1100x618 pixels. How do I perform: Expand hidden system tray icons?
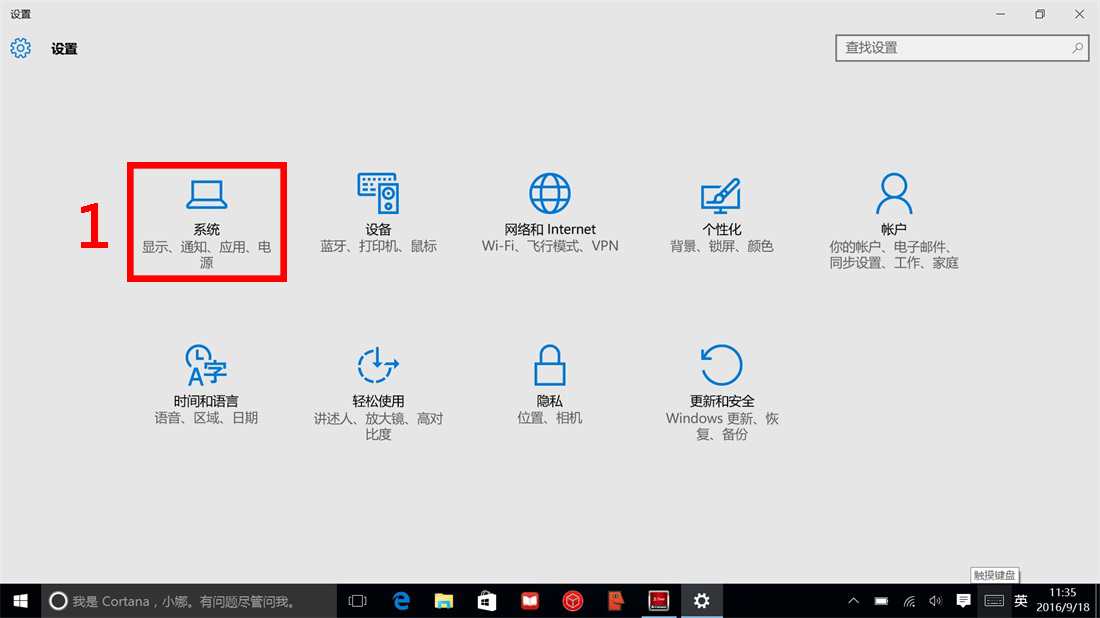point(853,601)
